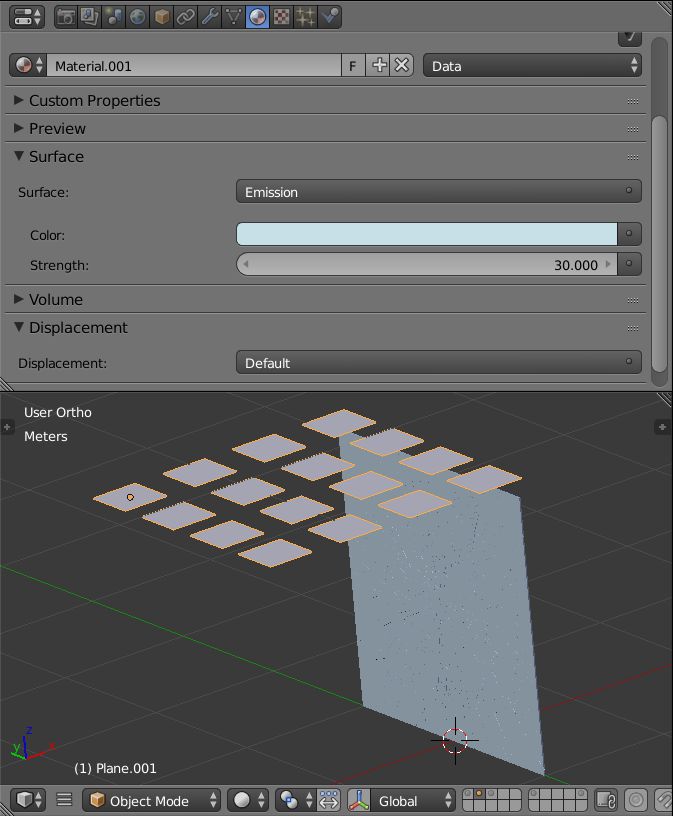The width and height of the screenshot is (673, 816).
Task: Open the Emission surface shader selector
Action: 438,192
